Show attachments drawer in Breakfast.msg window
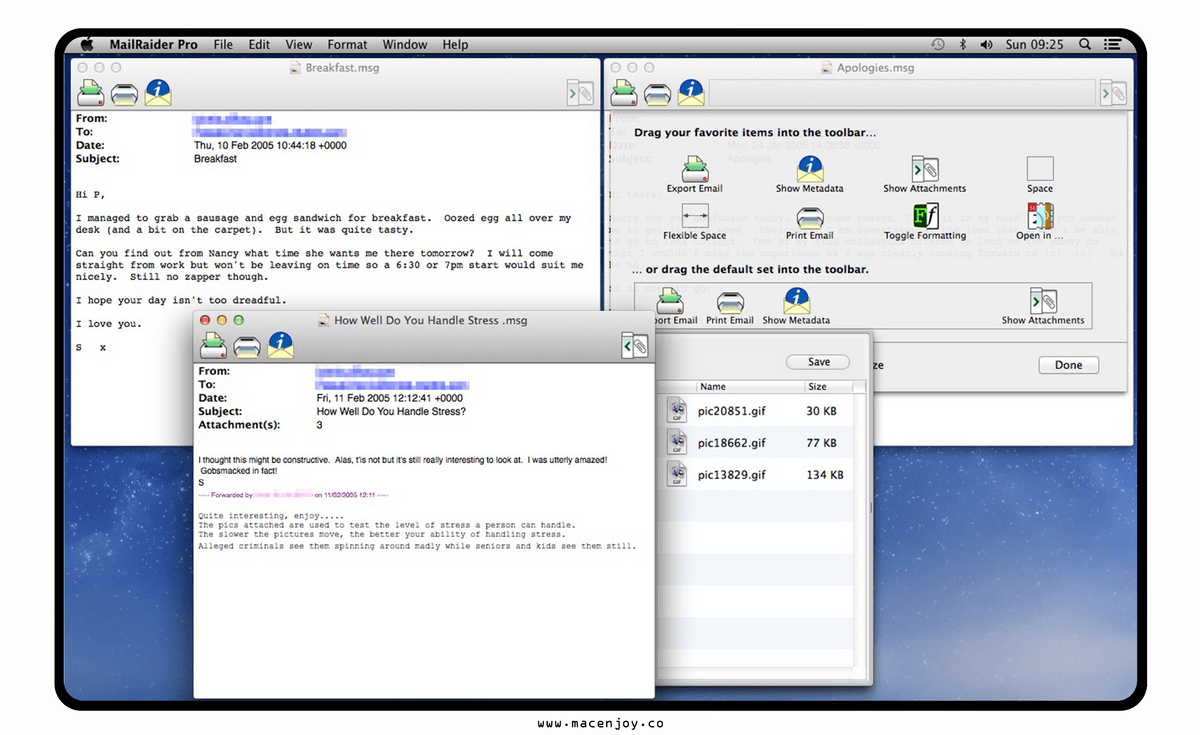Image resolution: width=1200 pixels, height=735 pixels. point(580,93)
